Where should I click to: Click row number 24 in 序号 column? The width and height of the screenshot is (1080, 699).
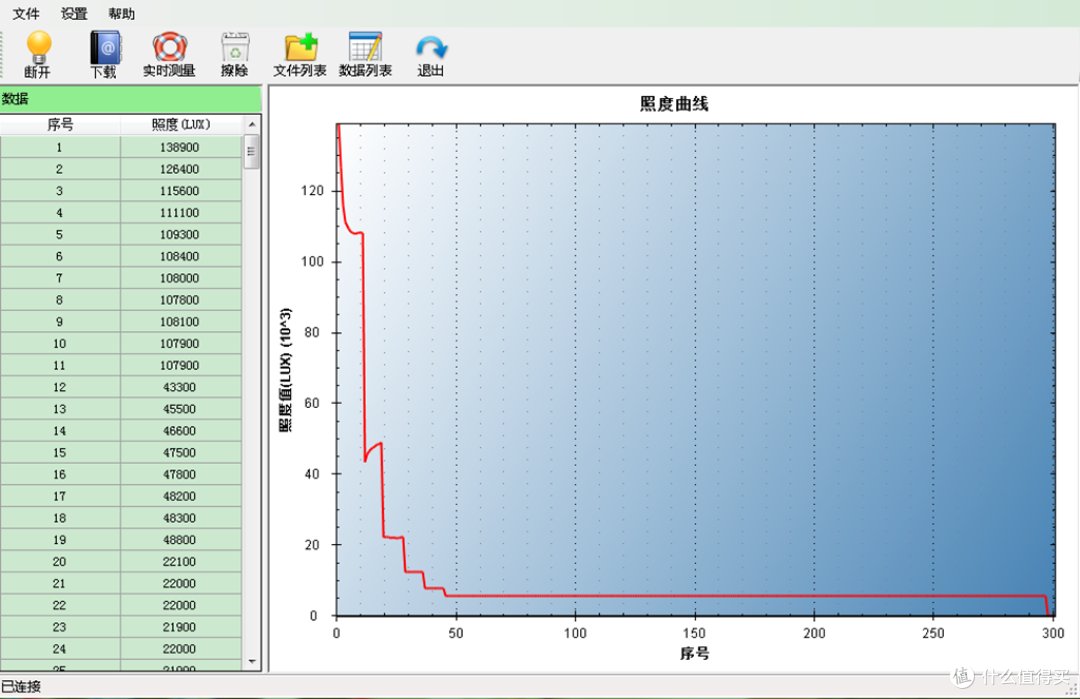click(x=60, y=649)
